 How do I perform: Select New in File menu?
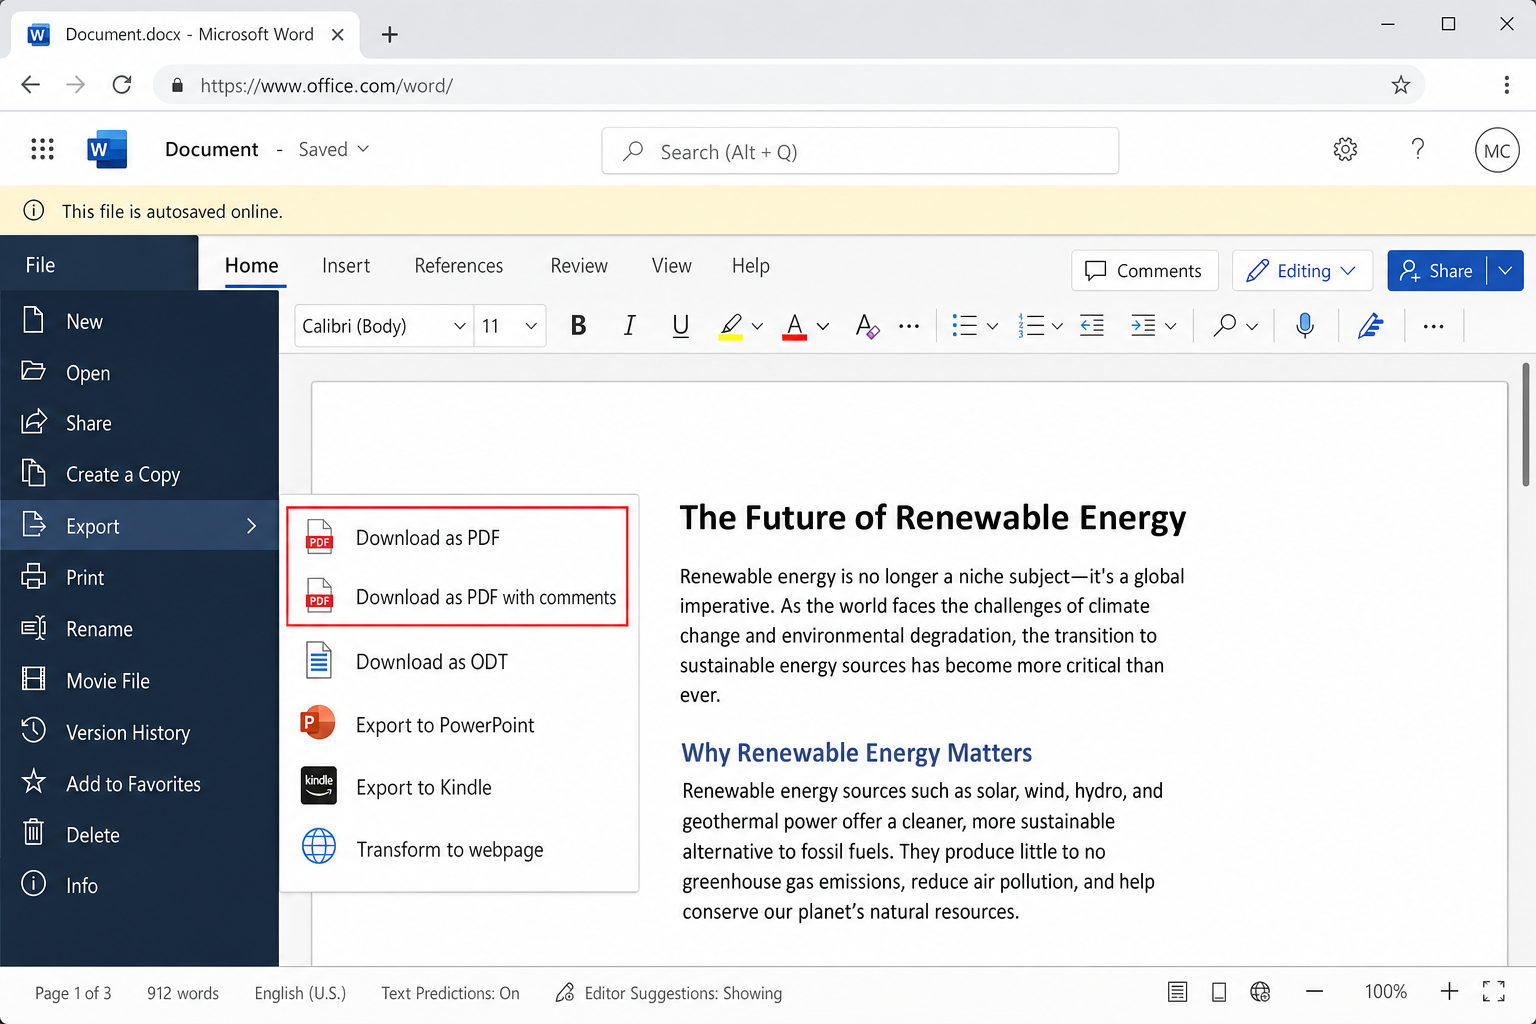click(139, 322)
